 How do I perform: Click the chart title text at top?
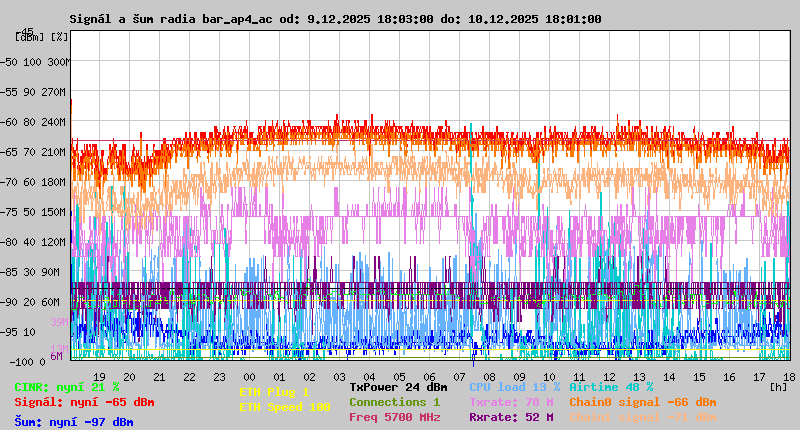[x=335, y=19]
